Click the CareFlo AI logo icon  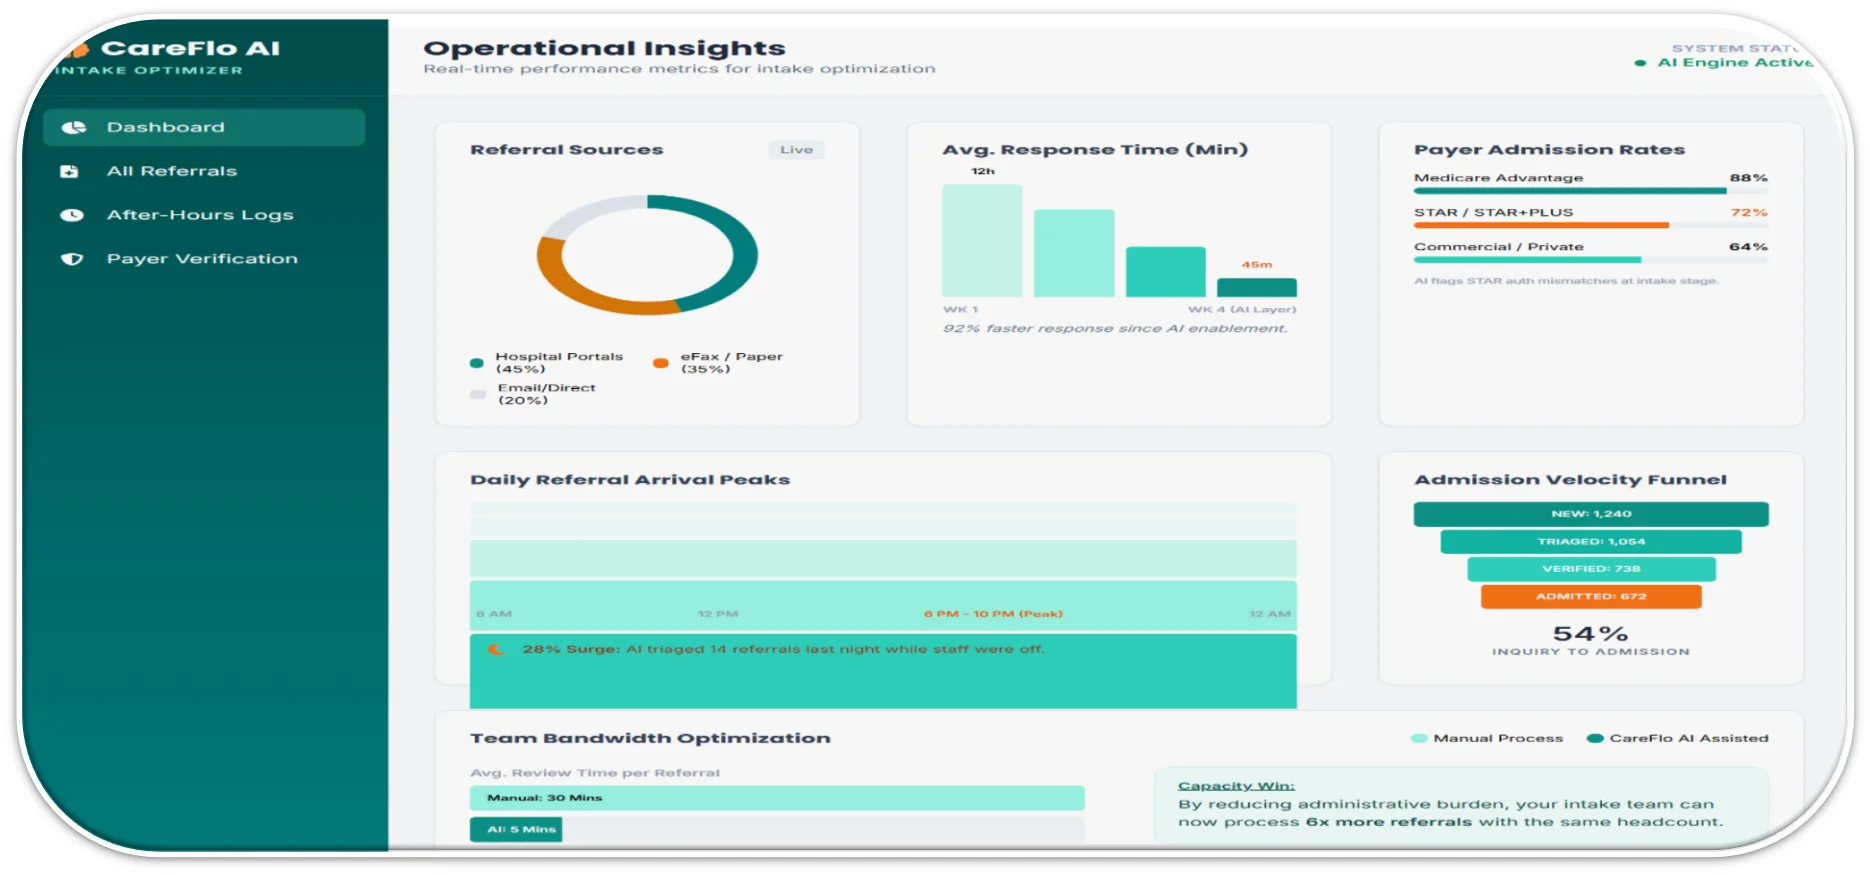click(x=78, y=49)
